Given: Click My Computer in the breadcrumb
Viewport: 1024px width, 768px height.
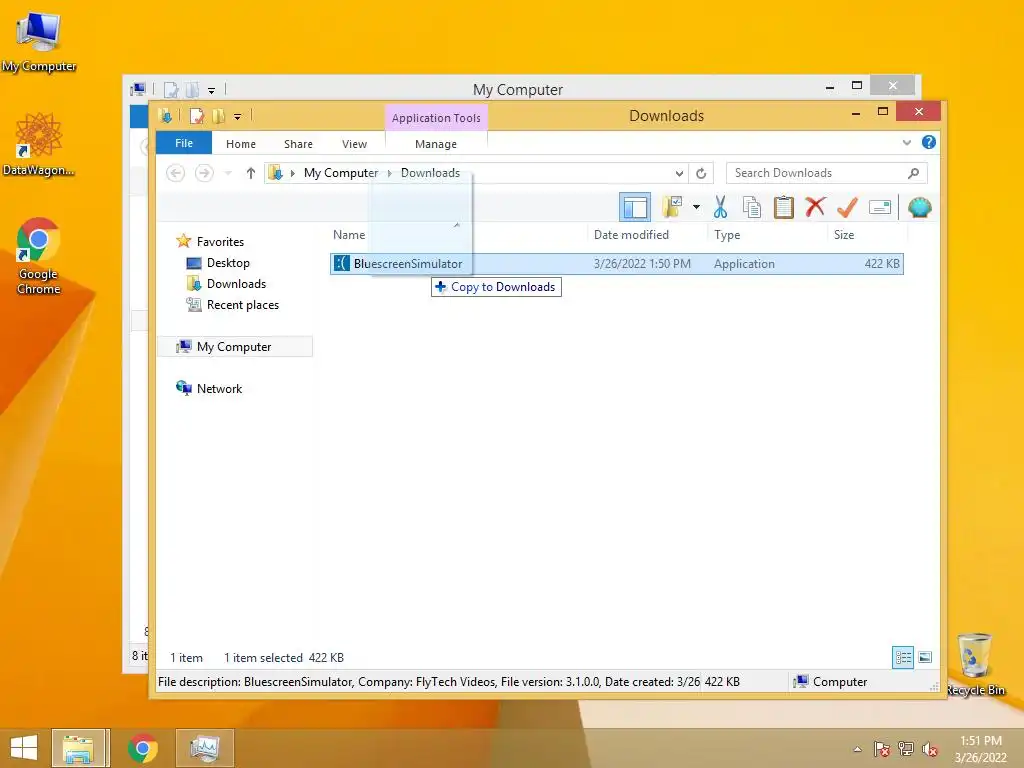Looking at the screenshot, I should pyautogui.click(x=341, y=173).
